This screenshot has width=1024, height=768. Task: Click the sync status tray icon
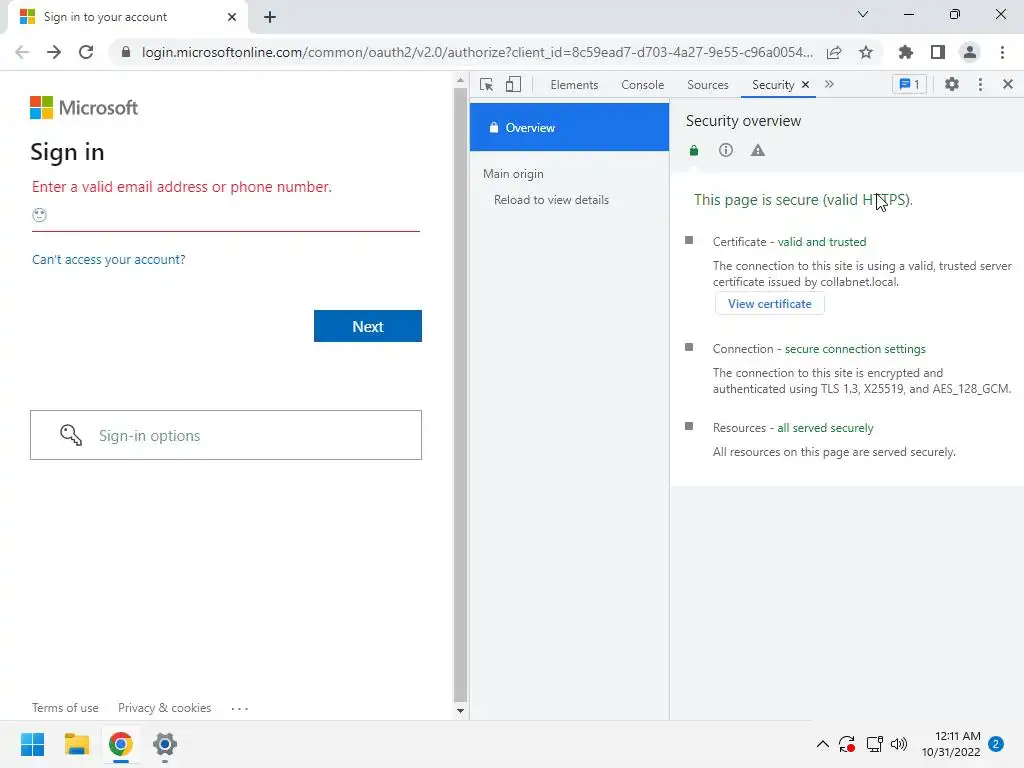tap(847, 744)
